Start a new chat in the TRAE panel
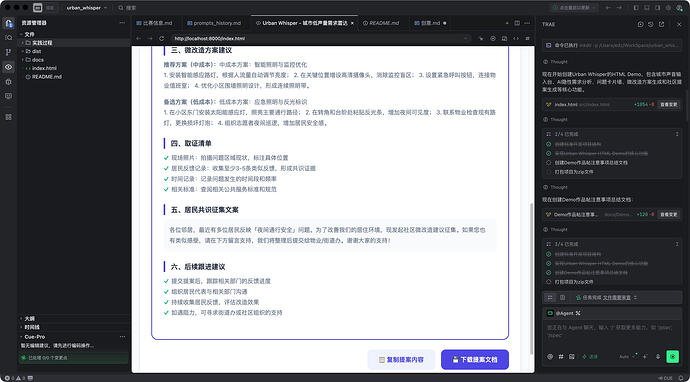This screenshot has width=690, height=382. 641,24
